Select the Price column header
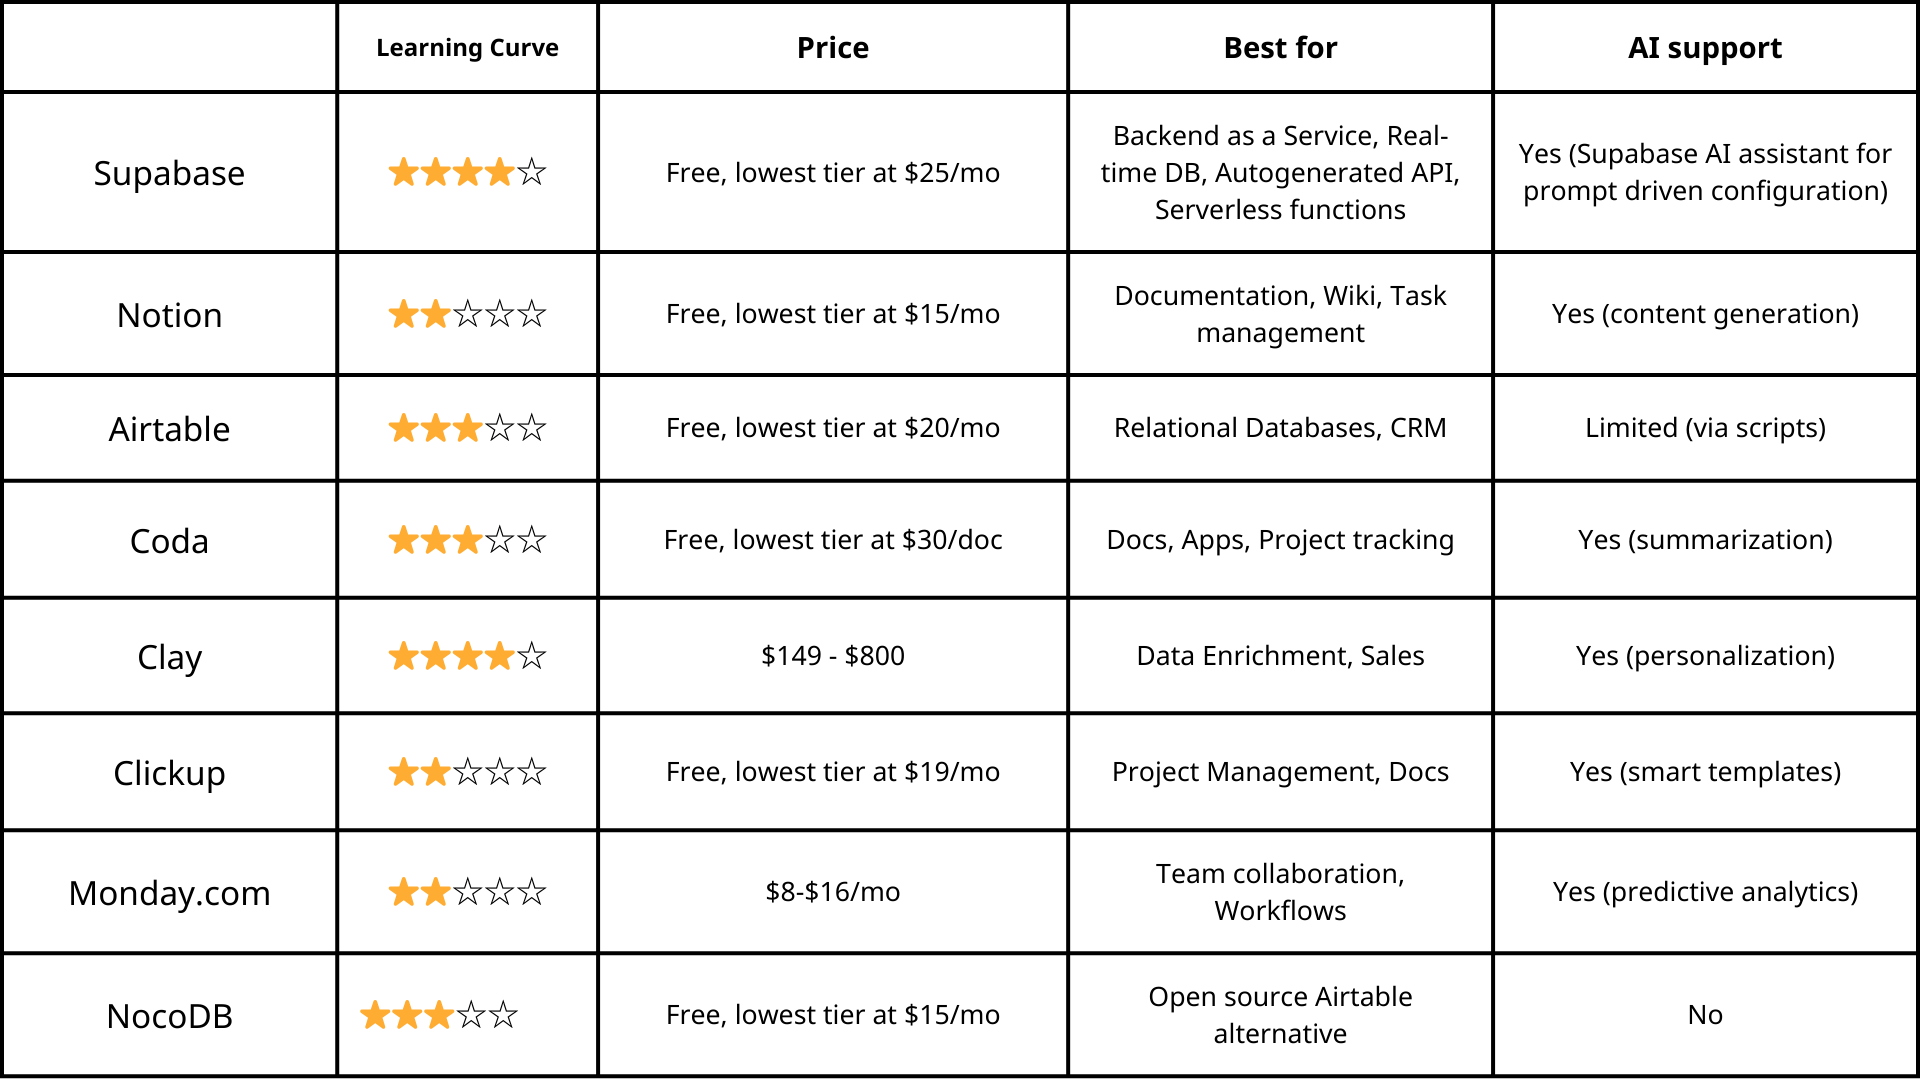This screenshot has width=1920, height=1080. pos(833,48)
